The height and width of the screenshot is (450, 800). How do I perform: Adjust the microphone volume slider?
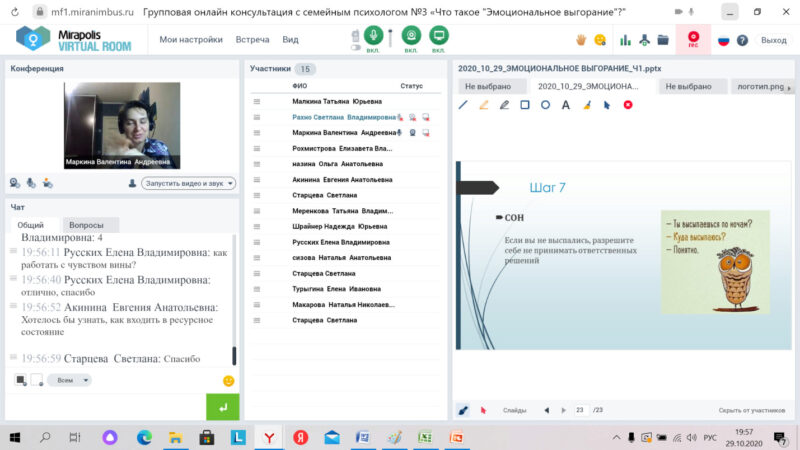[390, 38]
